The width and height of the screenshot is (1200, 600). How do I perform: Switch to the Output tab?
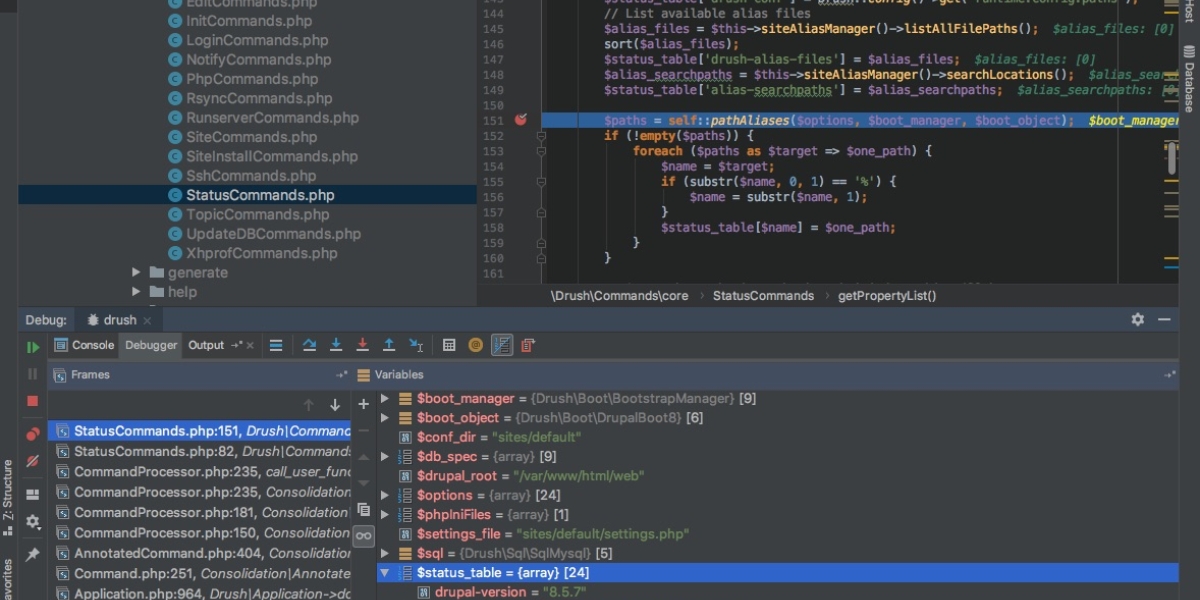coord(204,344)
